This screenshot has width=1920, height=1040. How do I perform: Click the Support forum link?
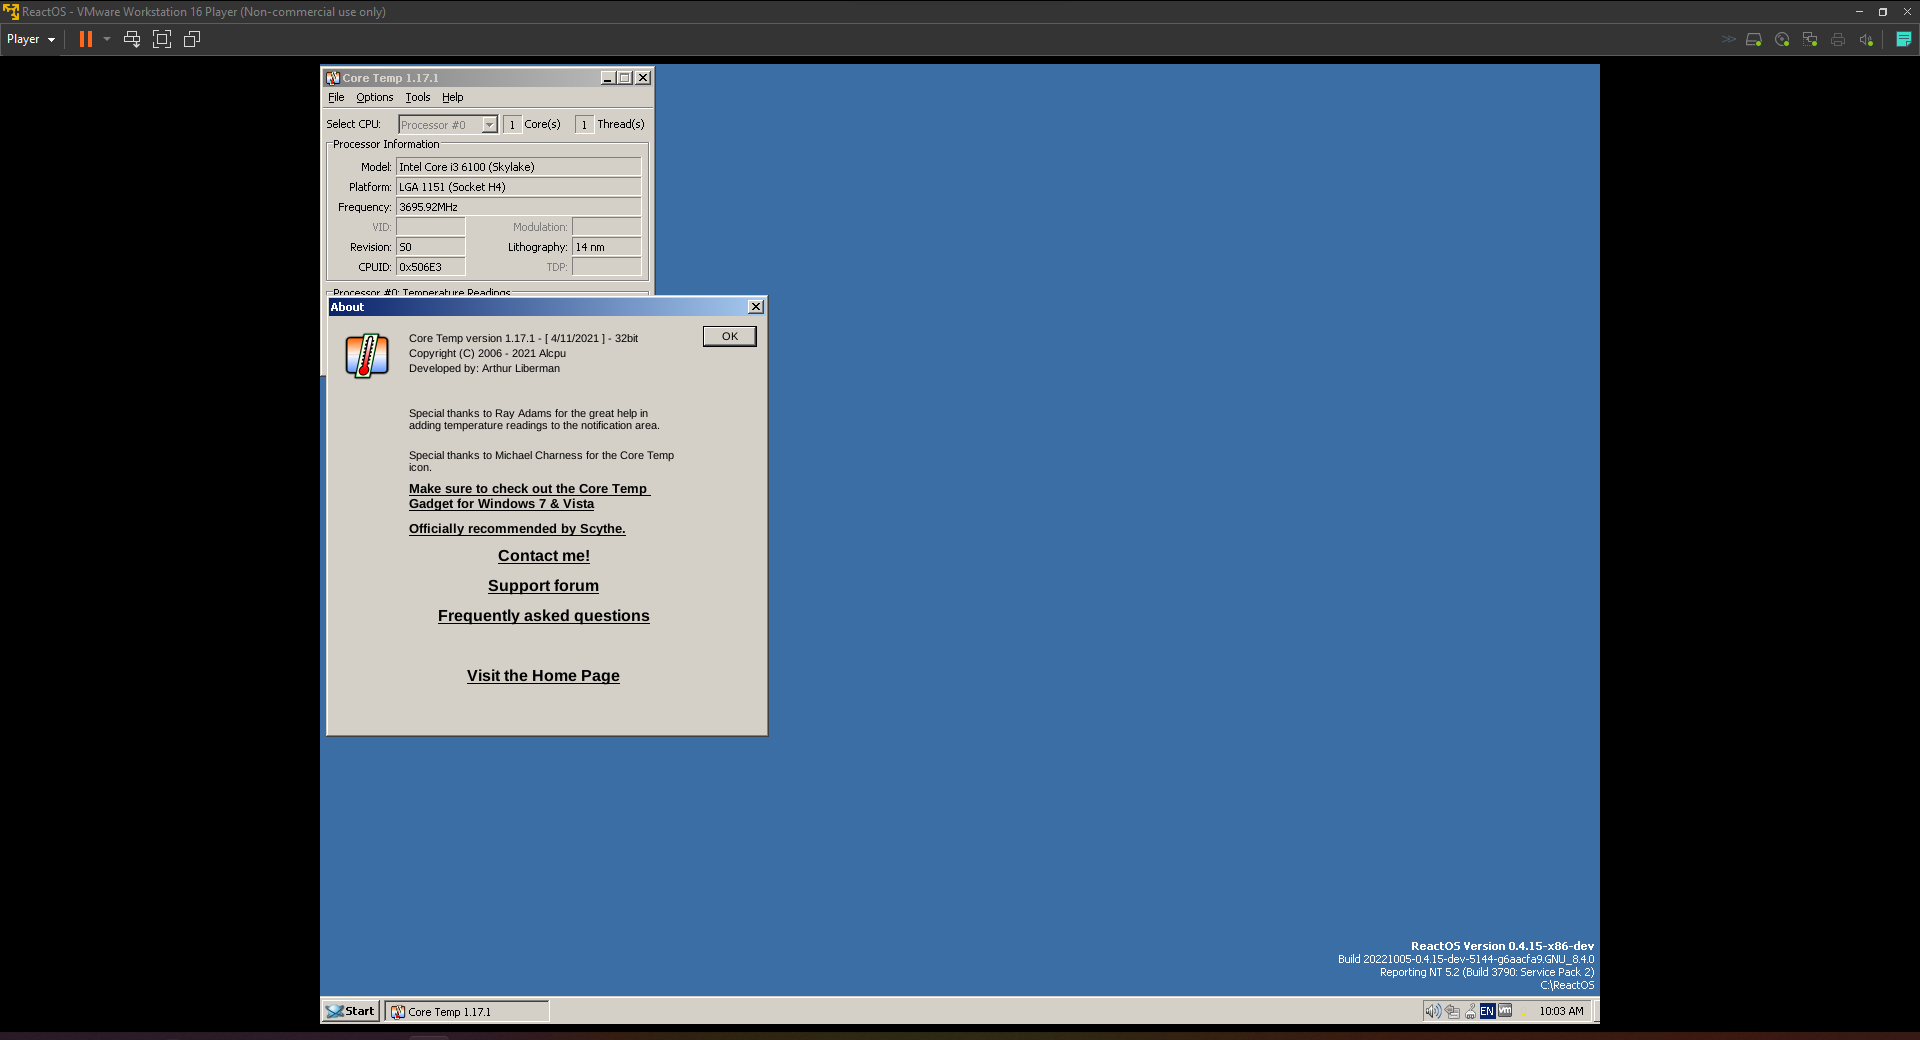tap(543, 585)
